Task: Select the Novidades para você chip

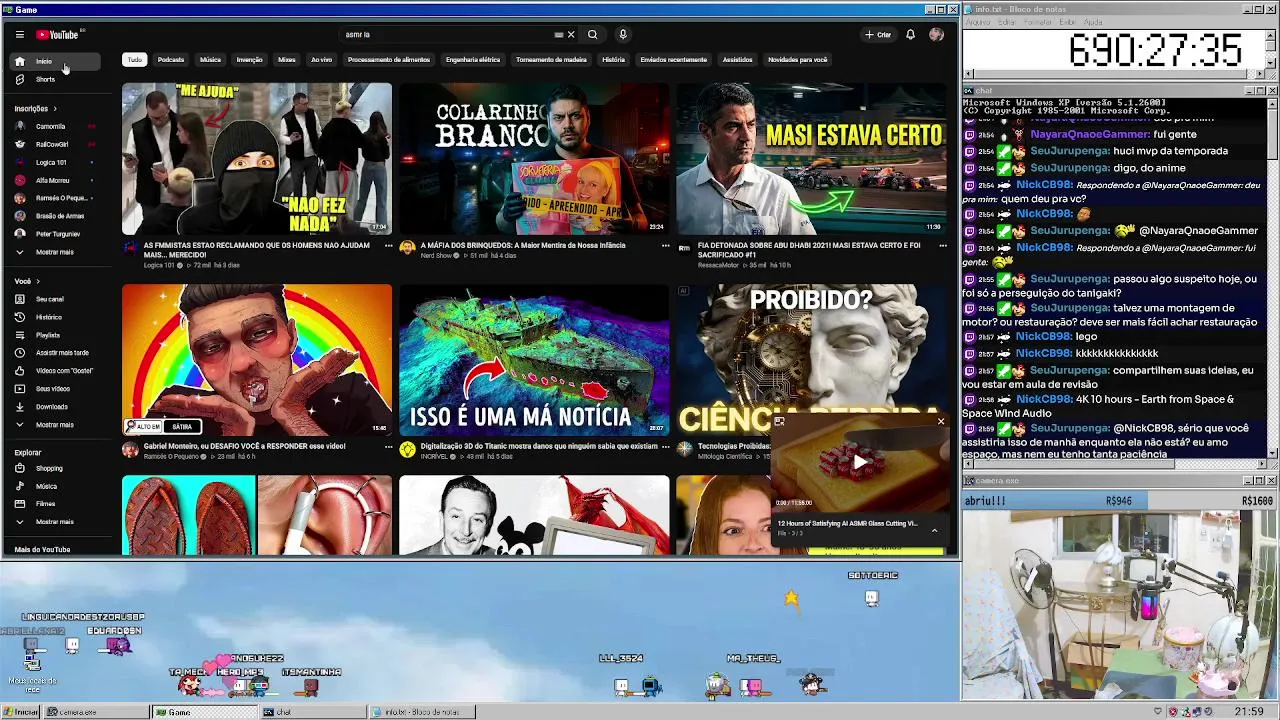Action: (x=797, y=60)
